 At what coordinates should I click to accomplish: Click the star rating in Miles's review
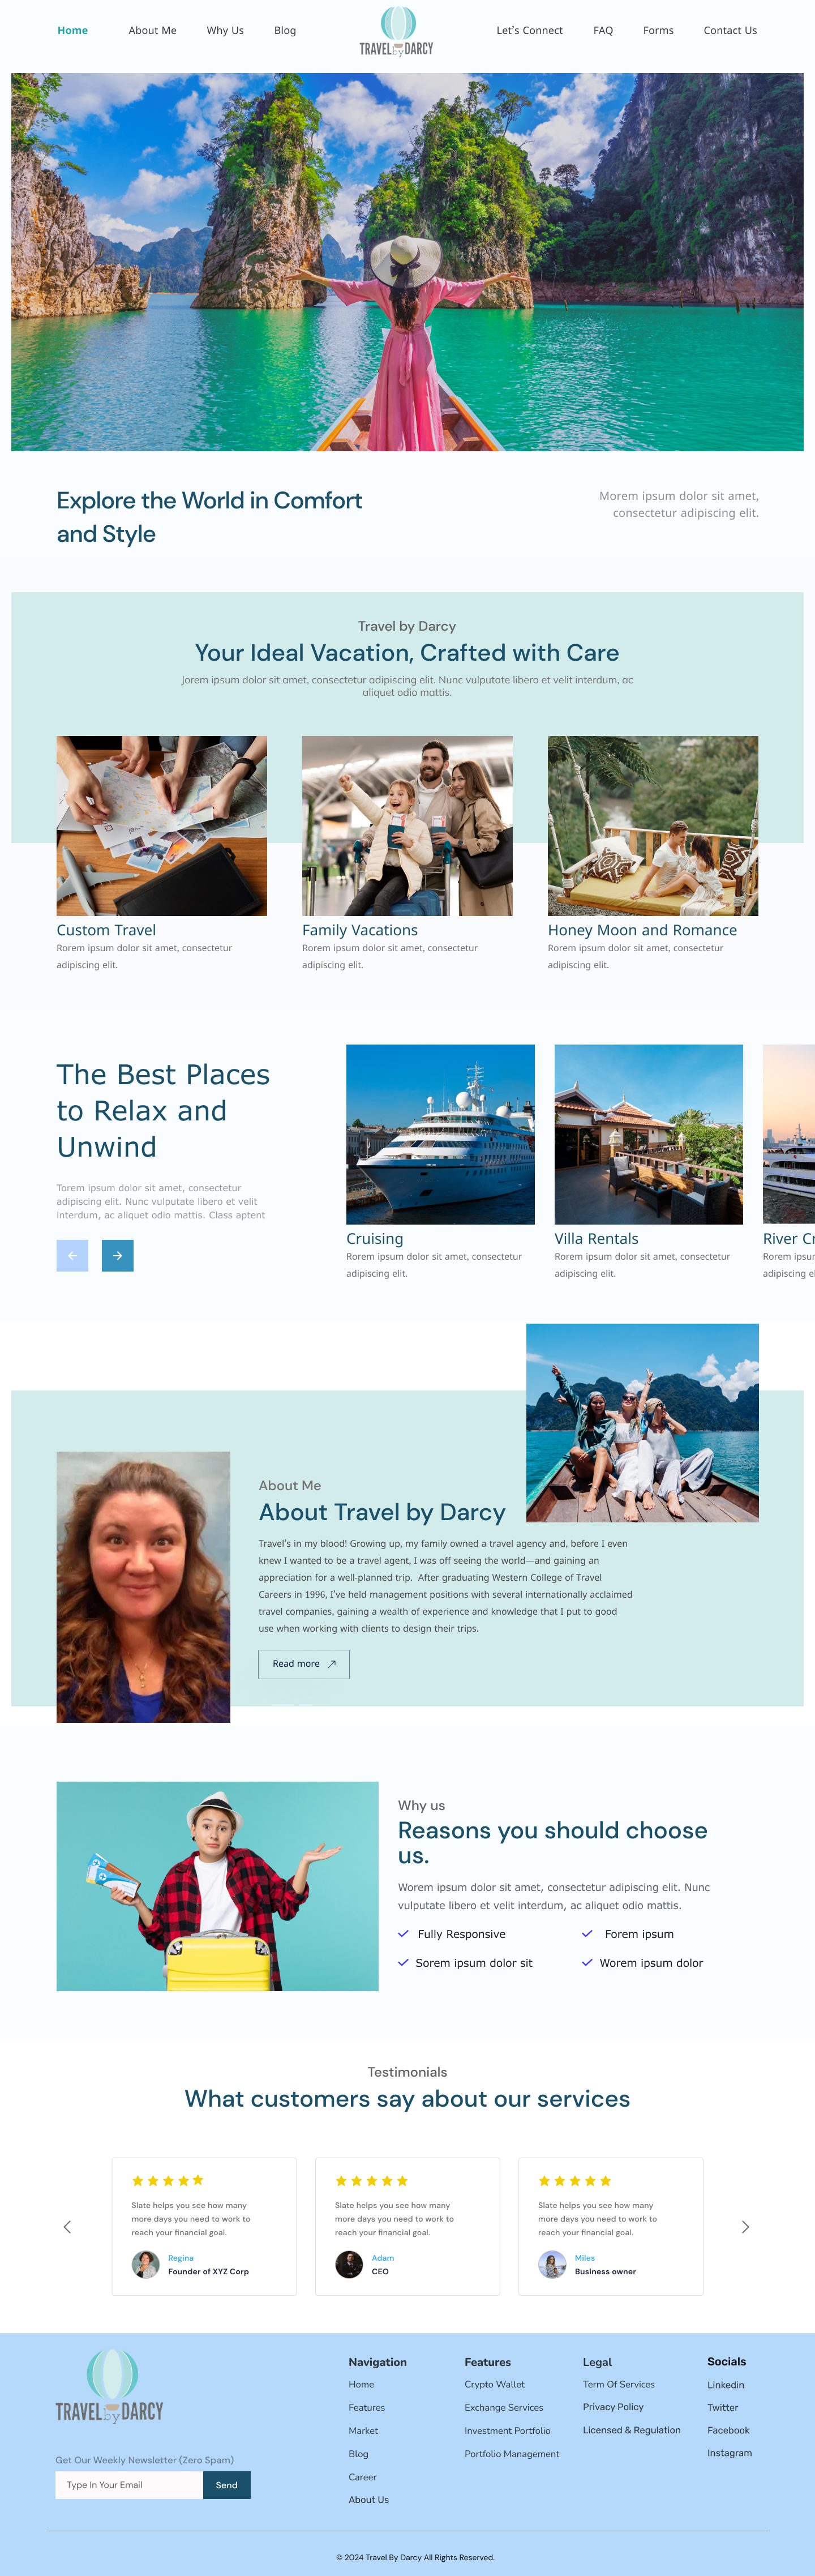click(575, 2180)
